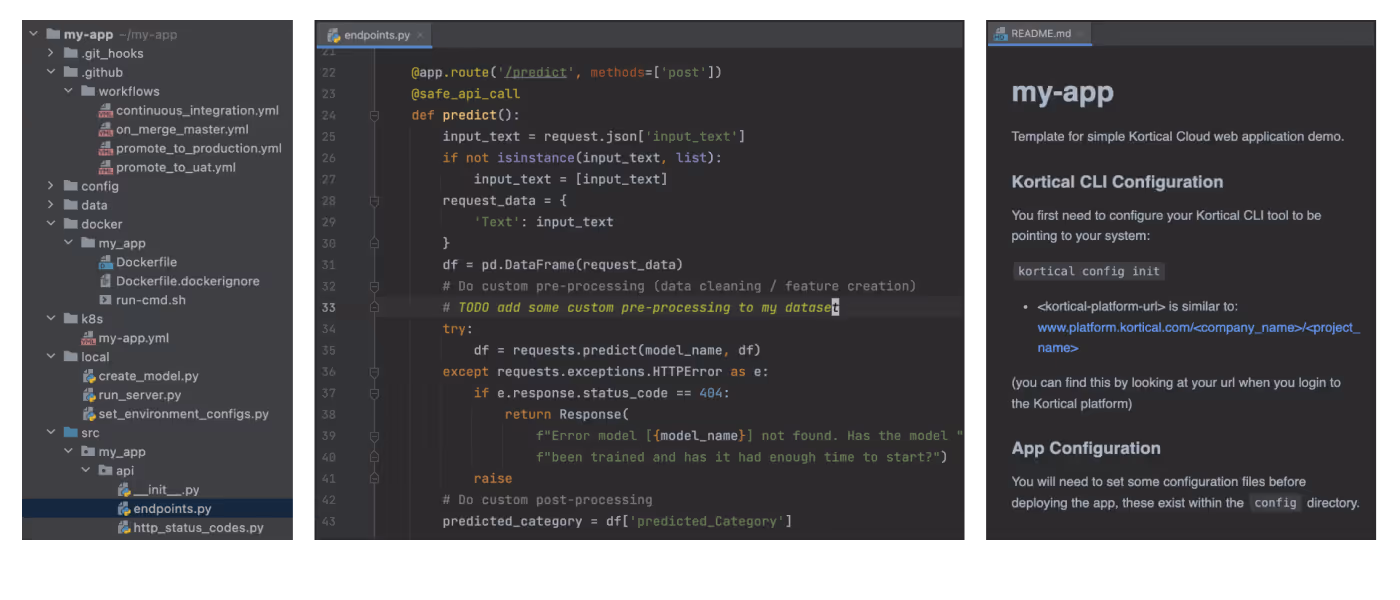The image size is (1400, 600).
Task: Switch to the README.md editor tab
Action: pyautogui.click(x=1040, y=33)
